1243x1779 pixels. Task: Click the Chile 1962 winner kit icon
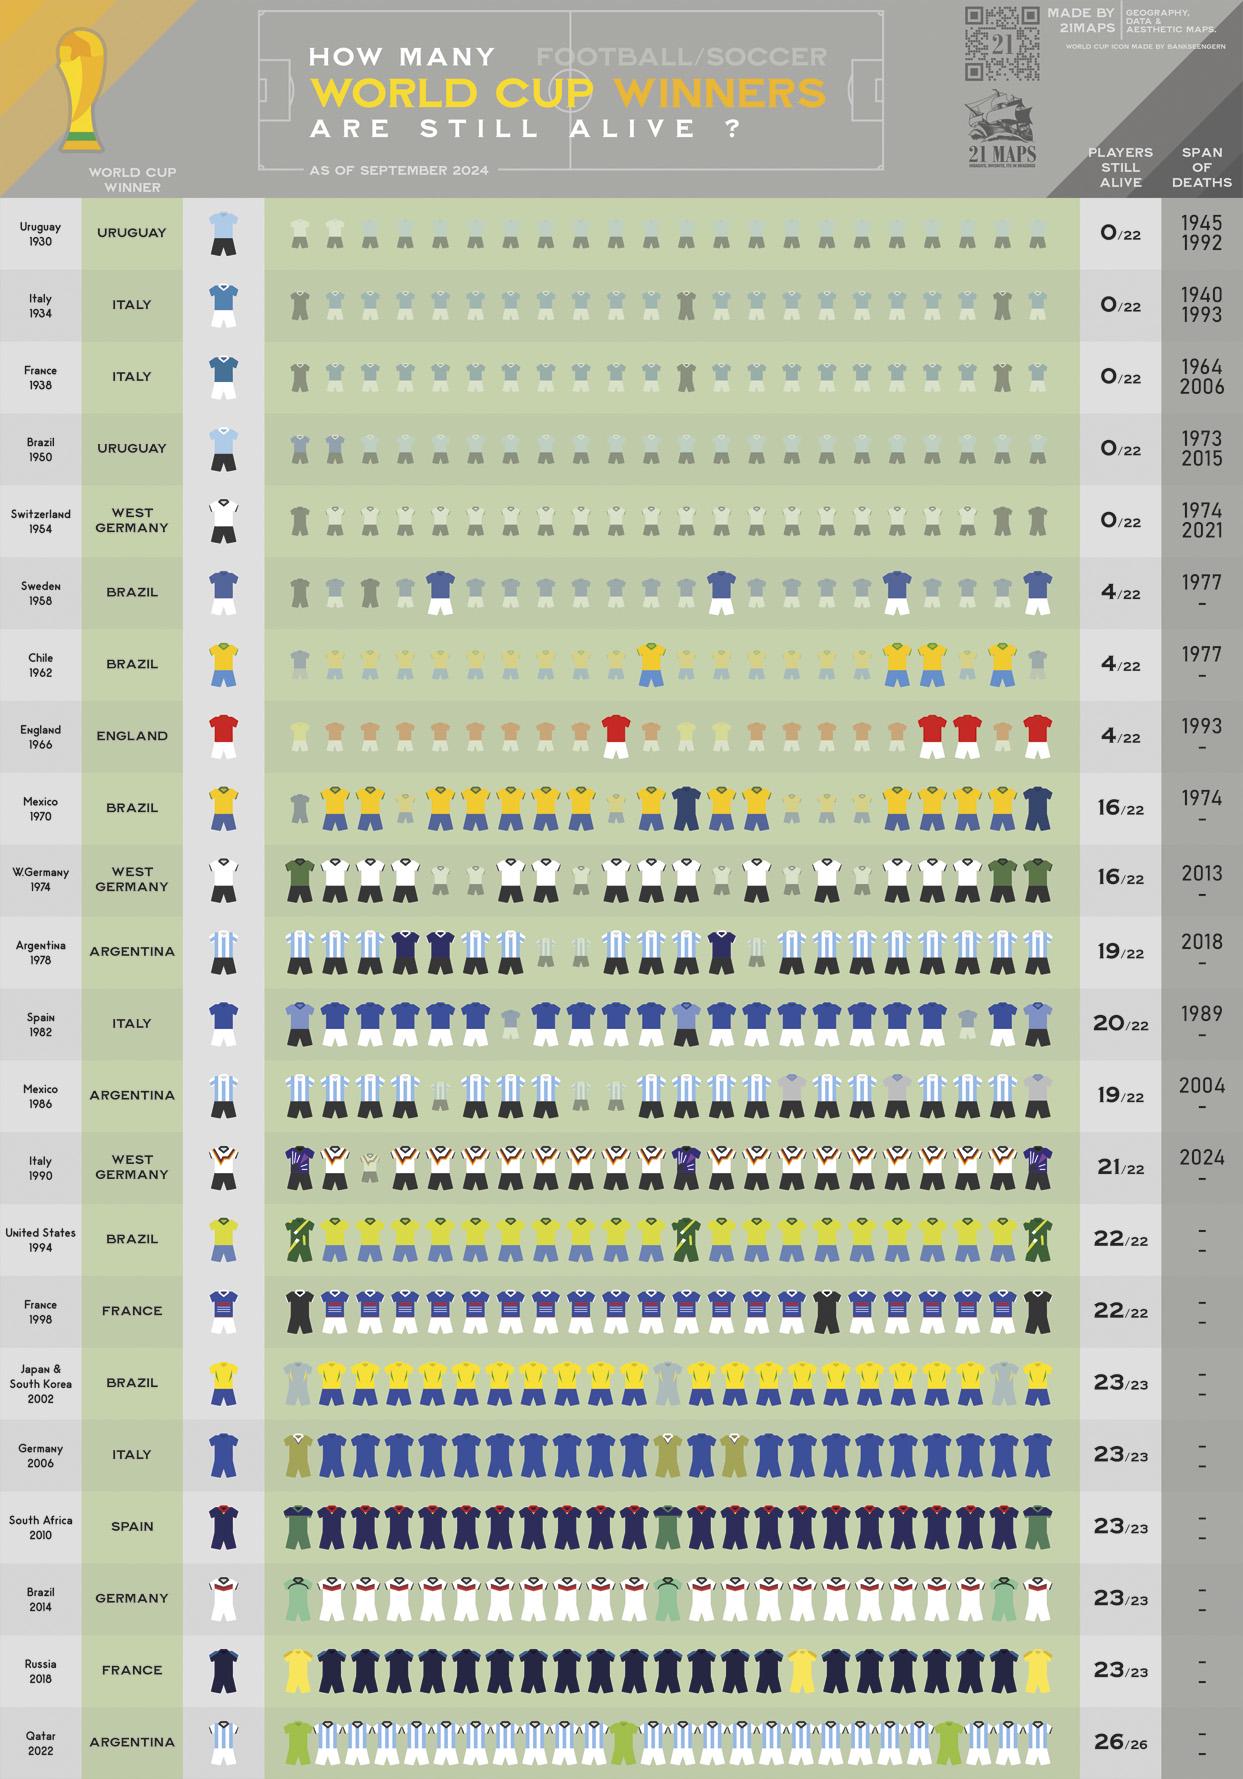[x=224, y=665]
